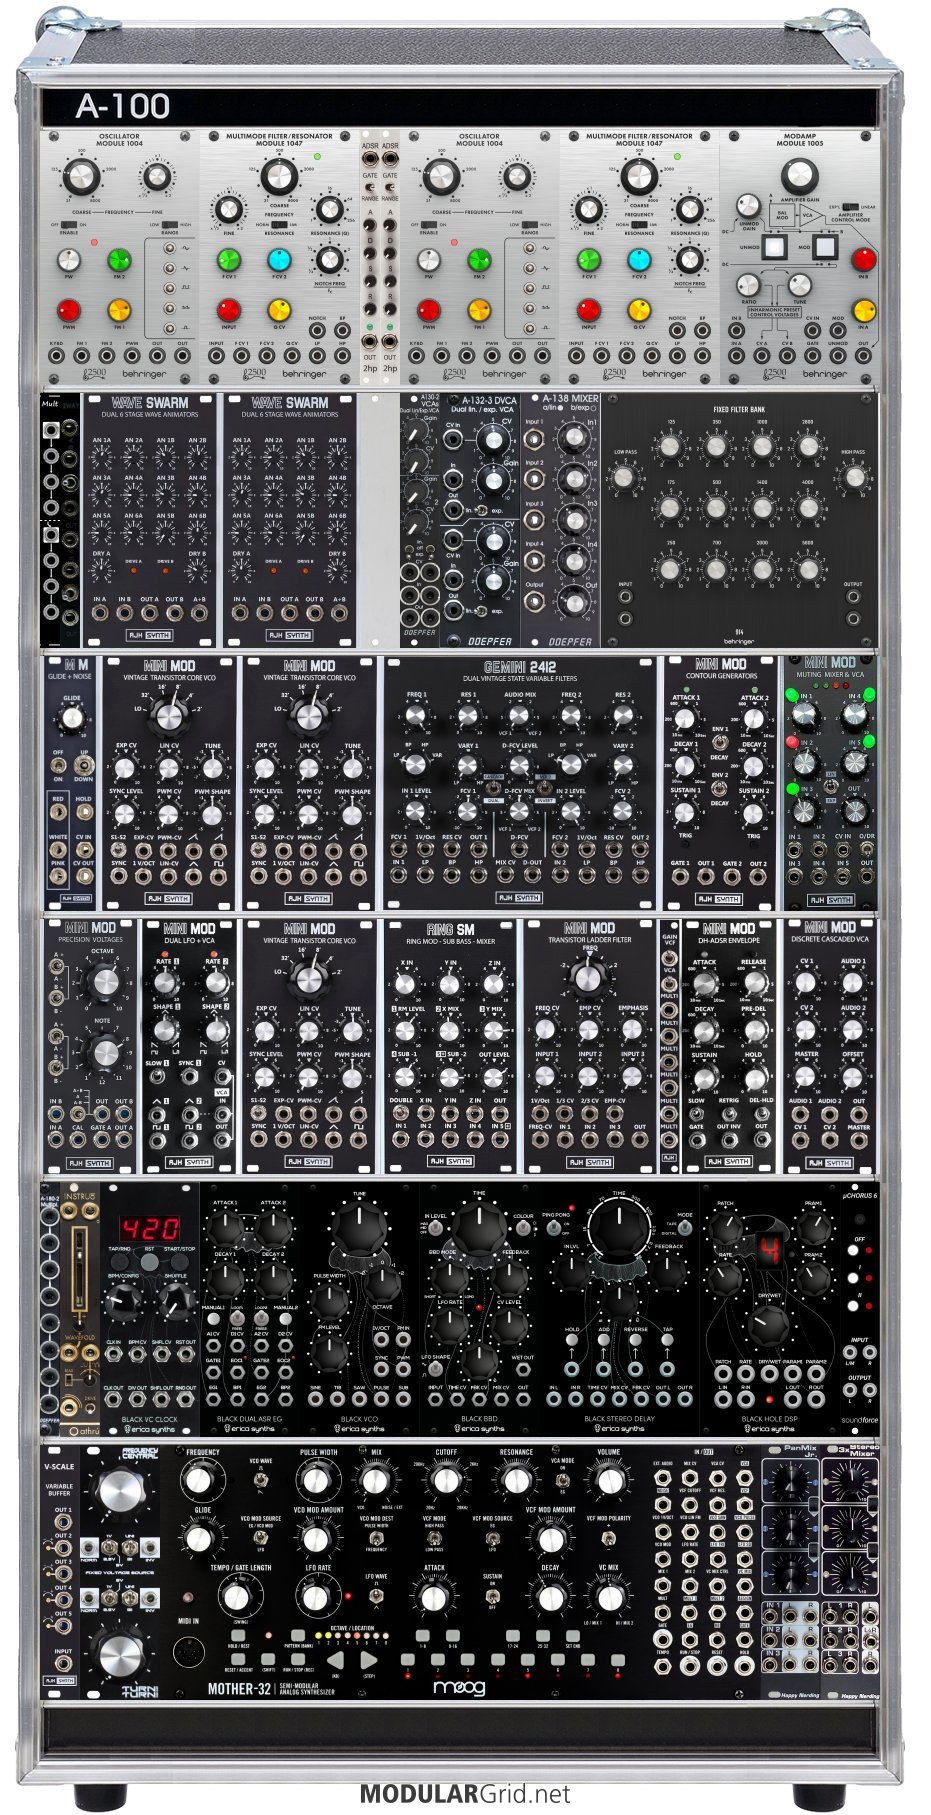Flip the Mother-32 VCO WAVE switch
This screenshot has height=1815, width=931.
261,1480
